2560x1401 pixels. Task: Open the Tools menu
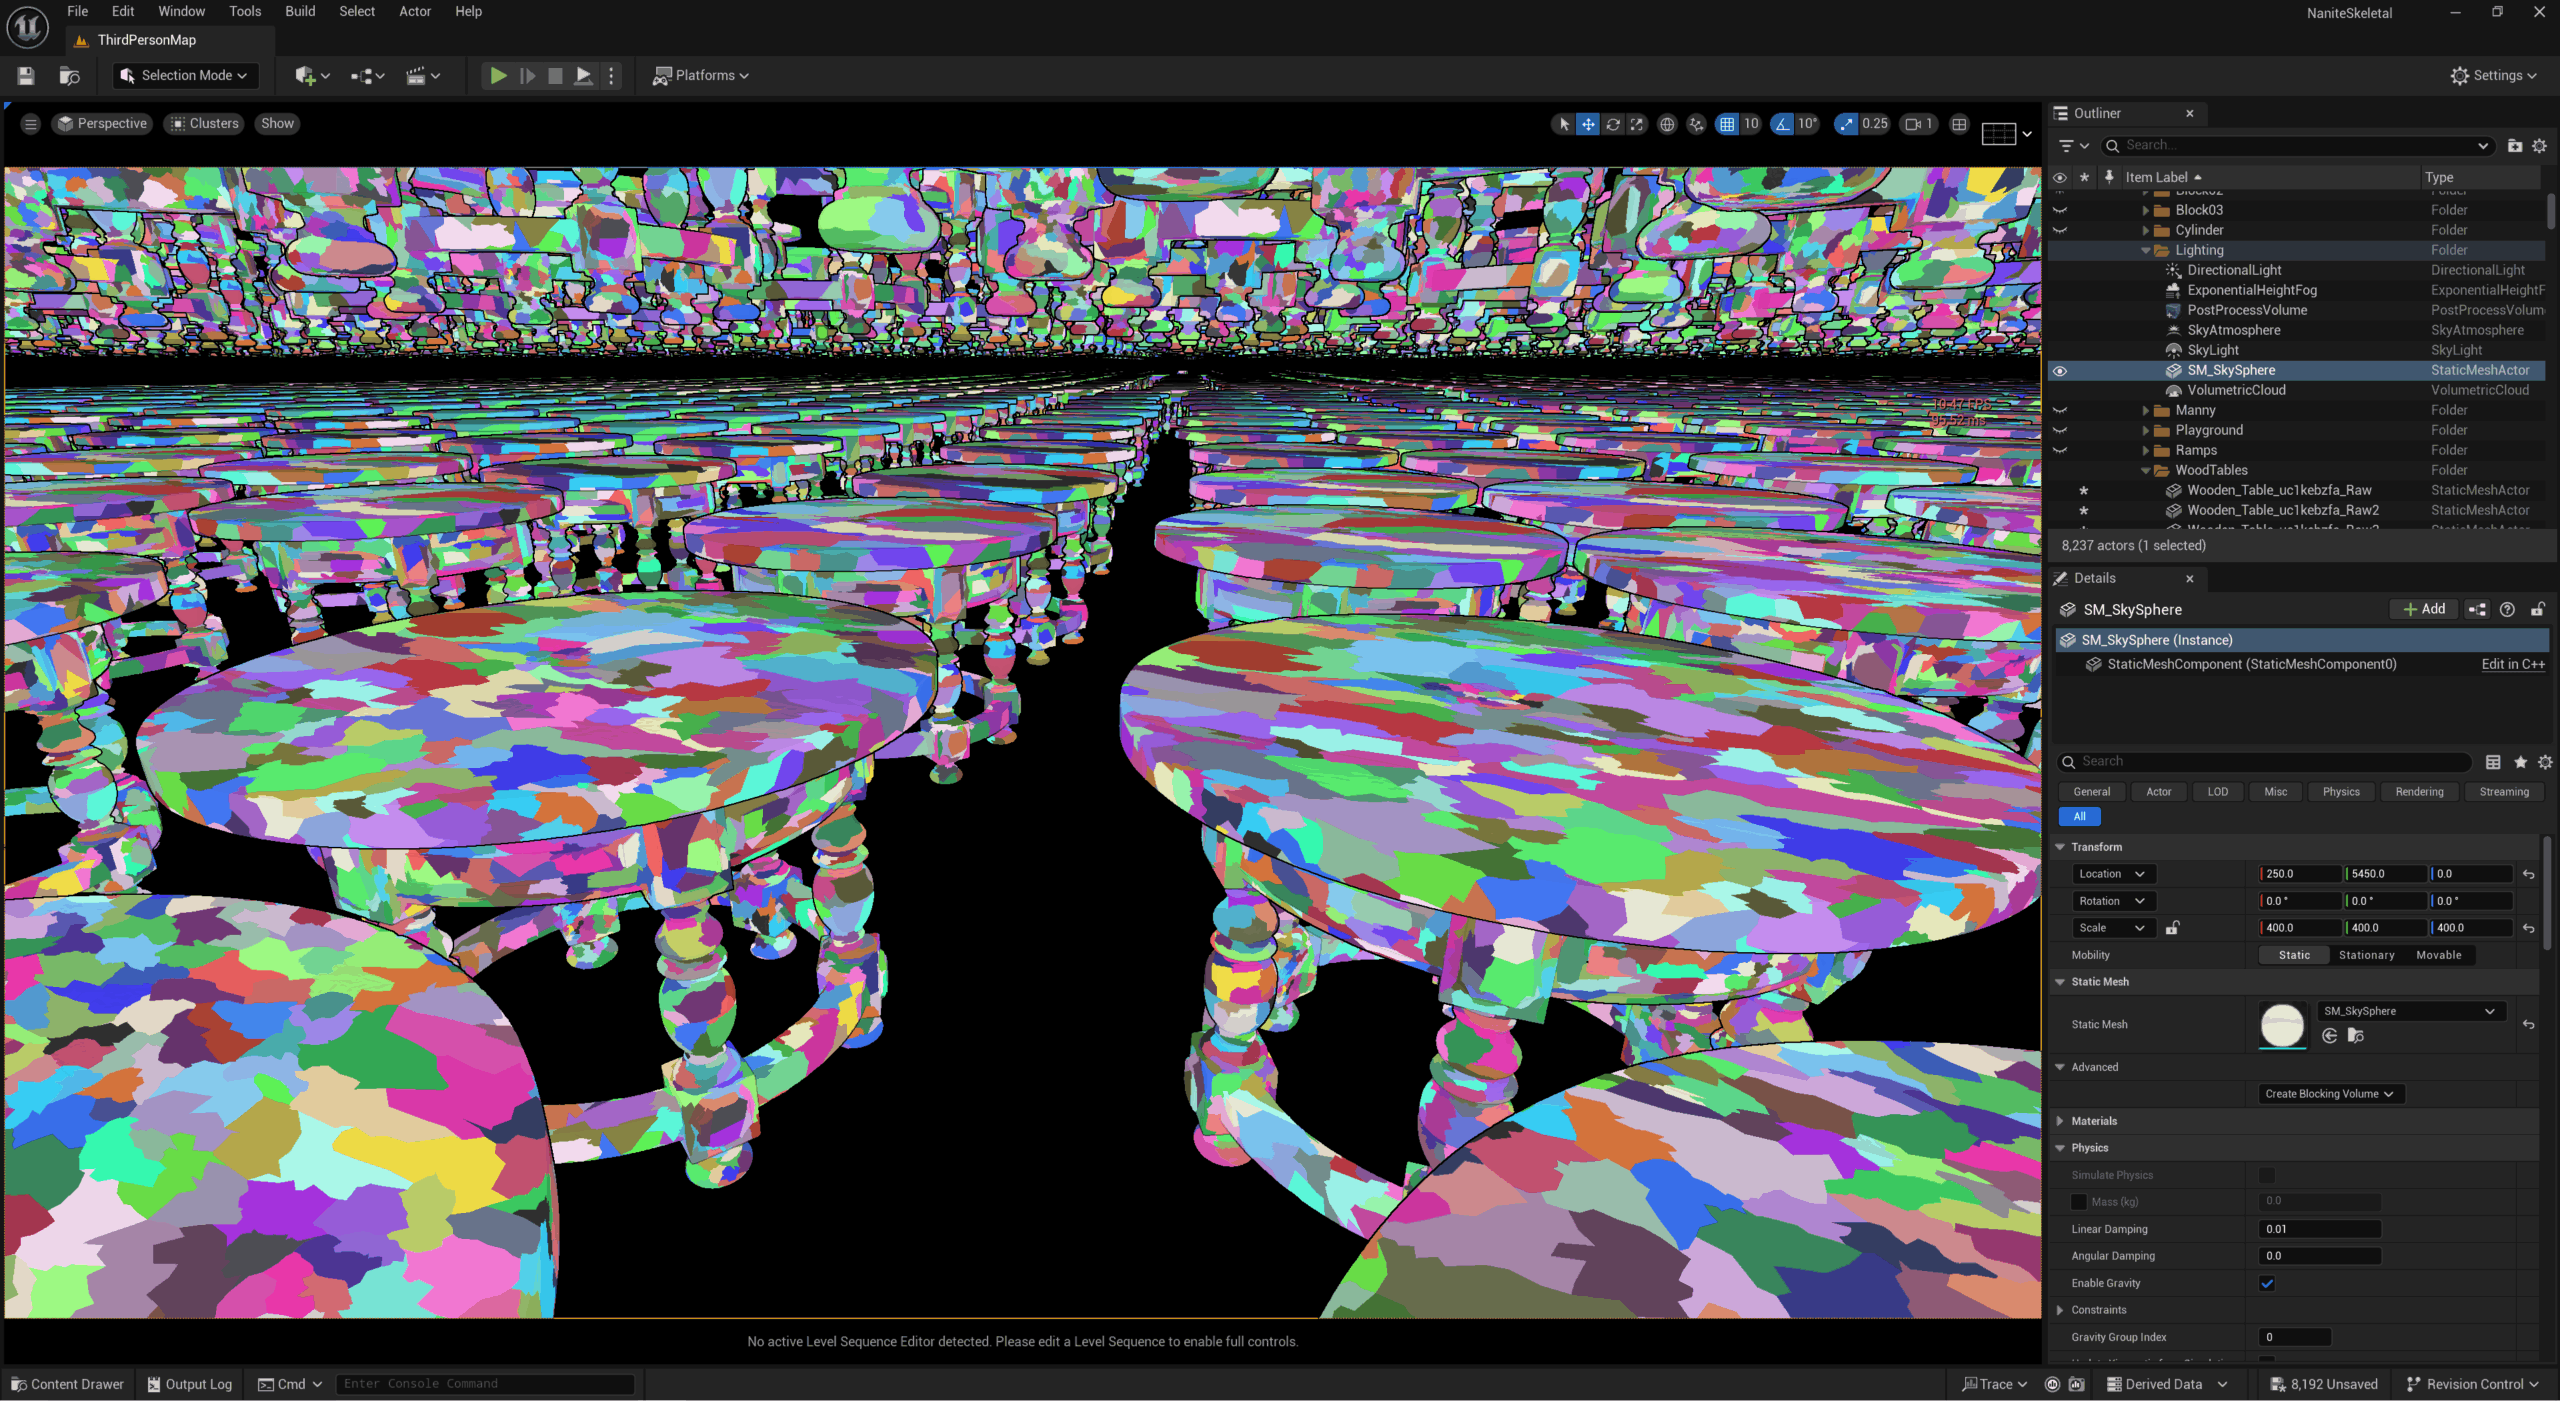pyautogui.click(x=245, y=11)
